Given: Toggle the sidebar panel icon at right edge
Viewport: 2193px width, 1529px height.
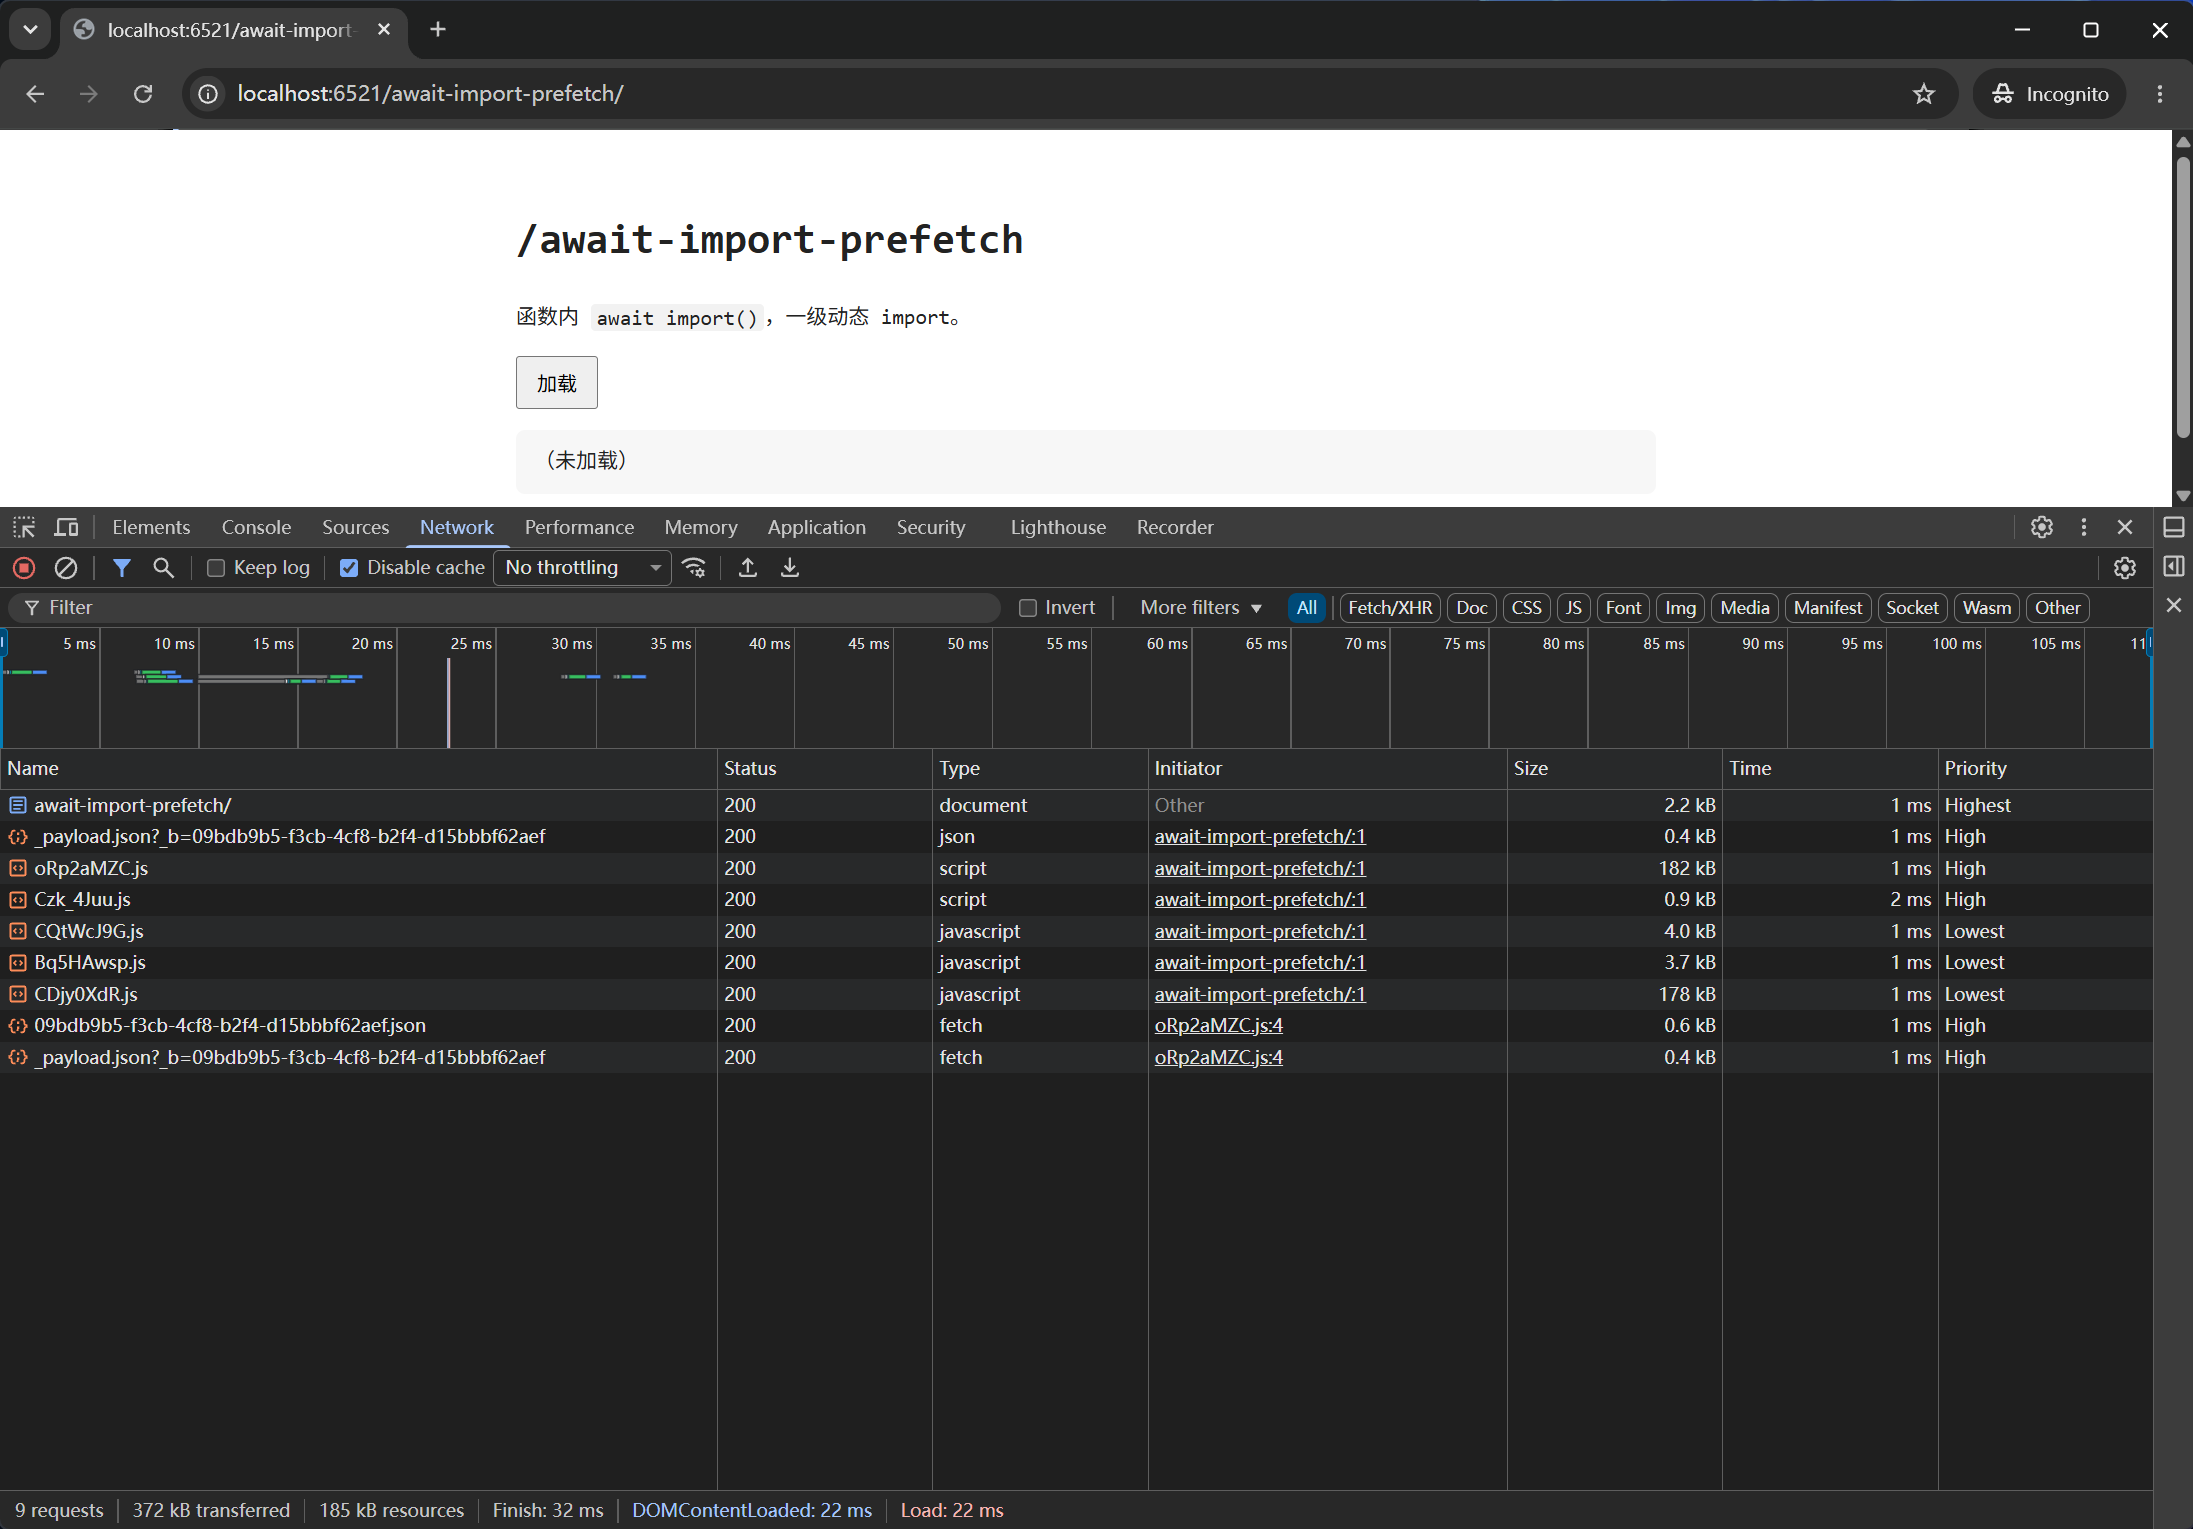Looking at the screenshot, I should tap(2174, 567).
